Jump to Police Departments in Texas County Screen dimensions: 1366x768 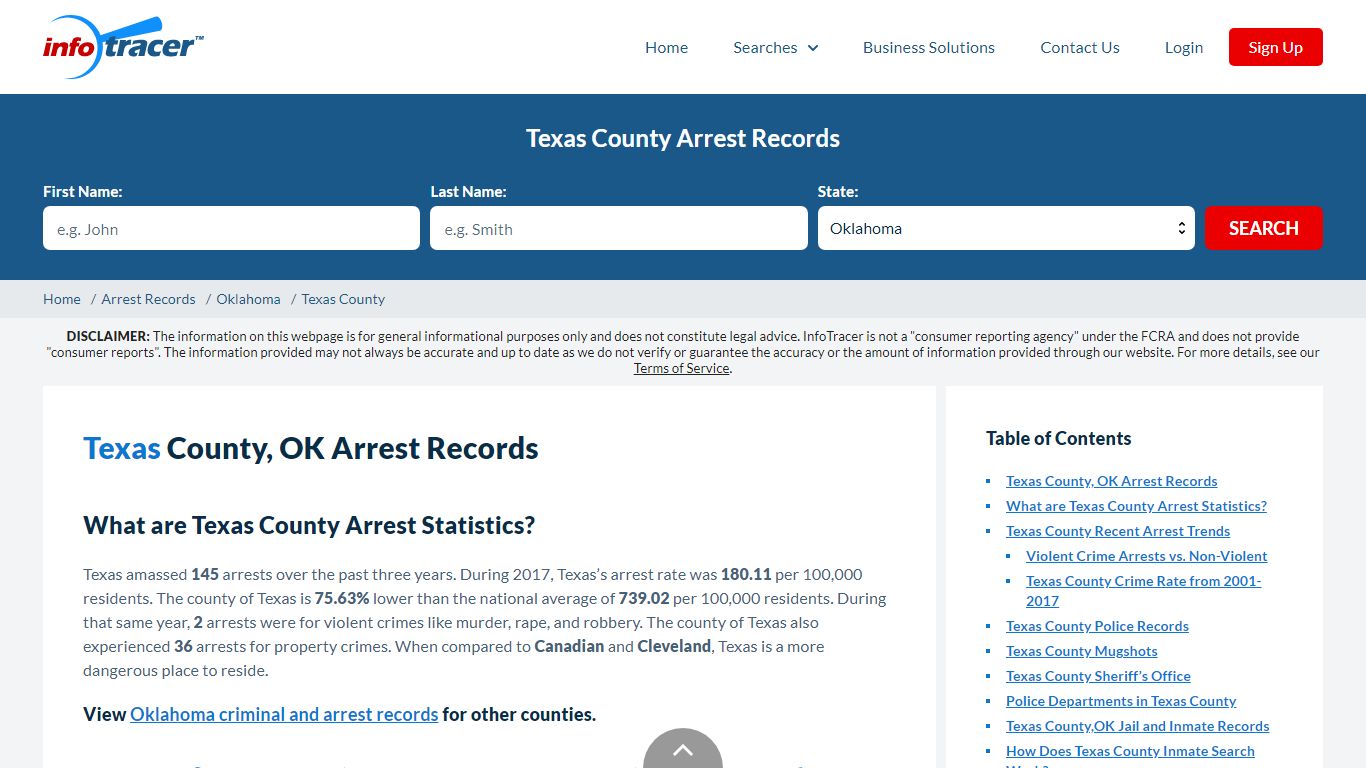[x=1121, y=701]
